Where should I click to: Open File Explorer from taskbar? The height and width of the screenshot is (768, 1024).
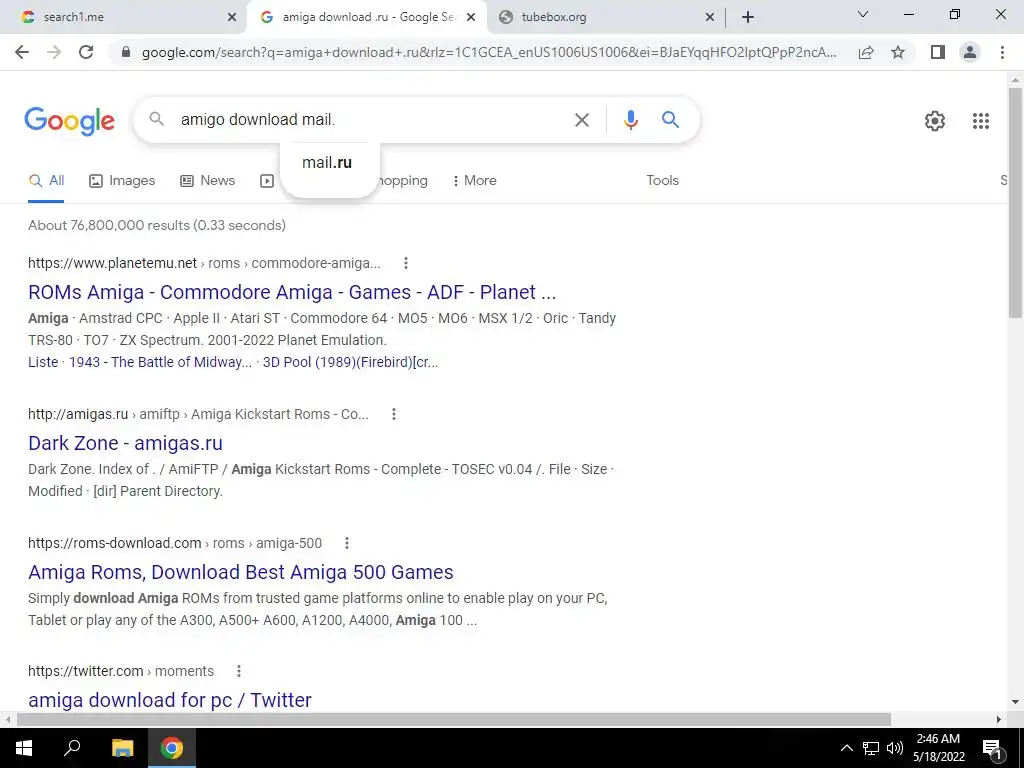click(122, 748)
